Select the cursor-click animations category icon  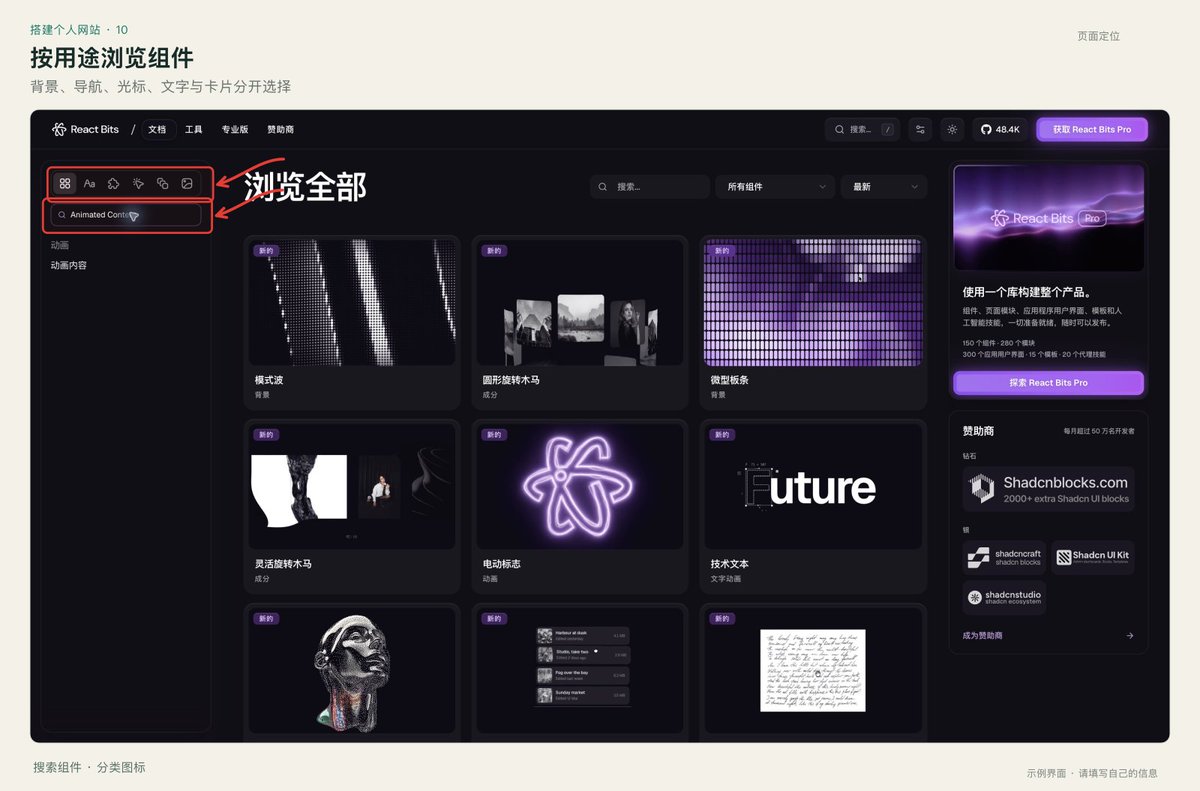pyautogui.click(x=138, y=184)
